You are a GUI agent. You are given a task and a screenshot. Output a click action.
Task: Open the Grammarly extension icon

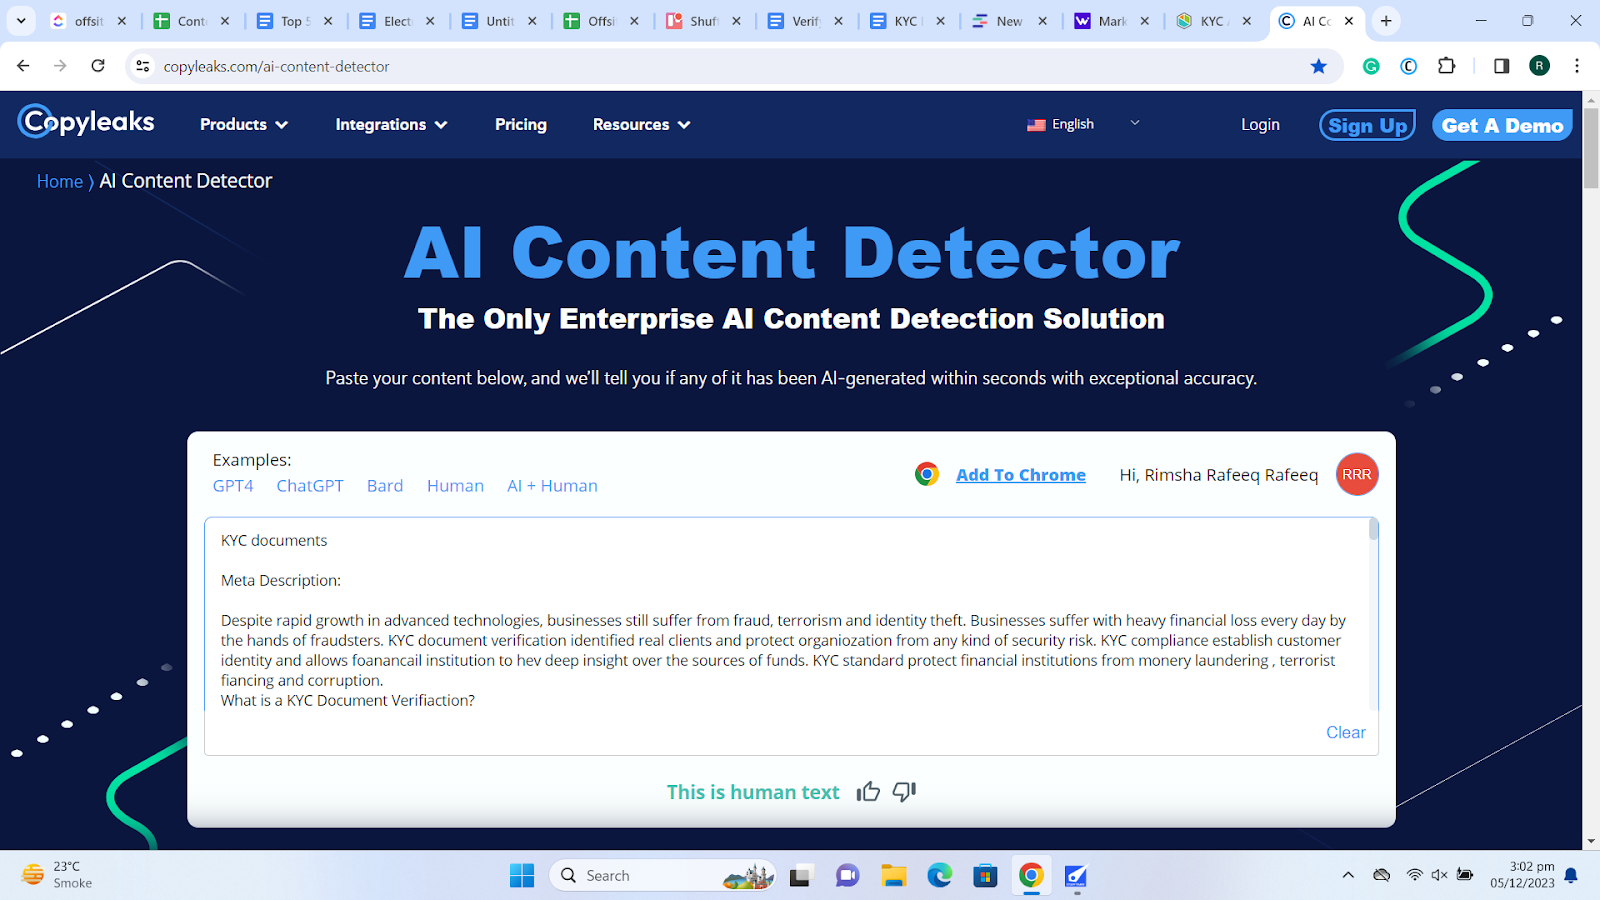pyautogui.click(x=1371, y=66)
